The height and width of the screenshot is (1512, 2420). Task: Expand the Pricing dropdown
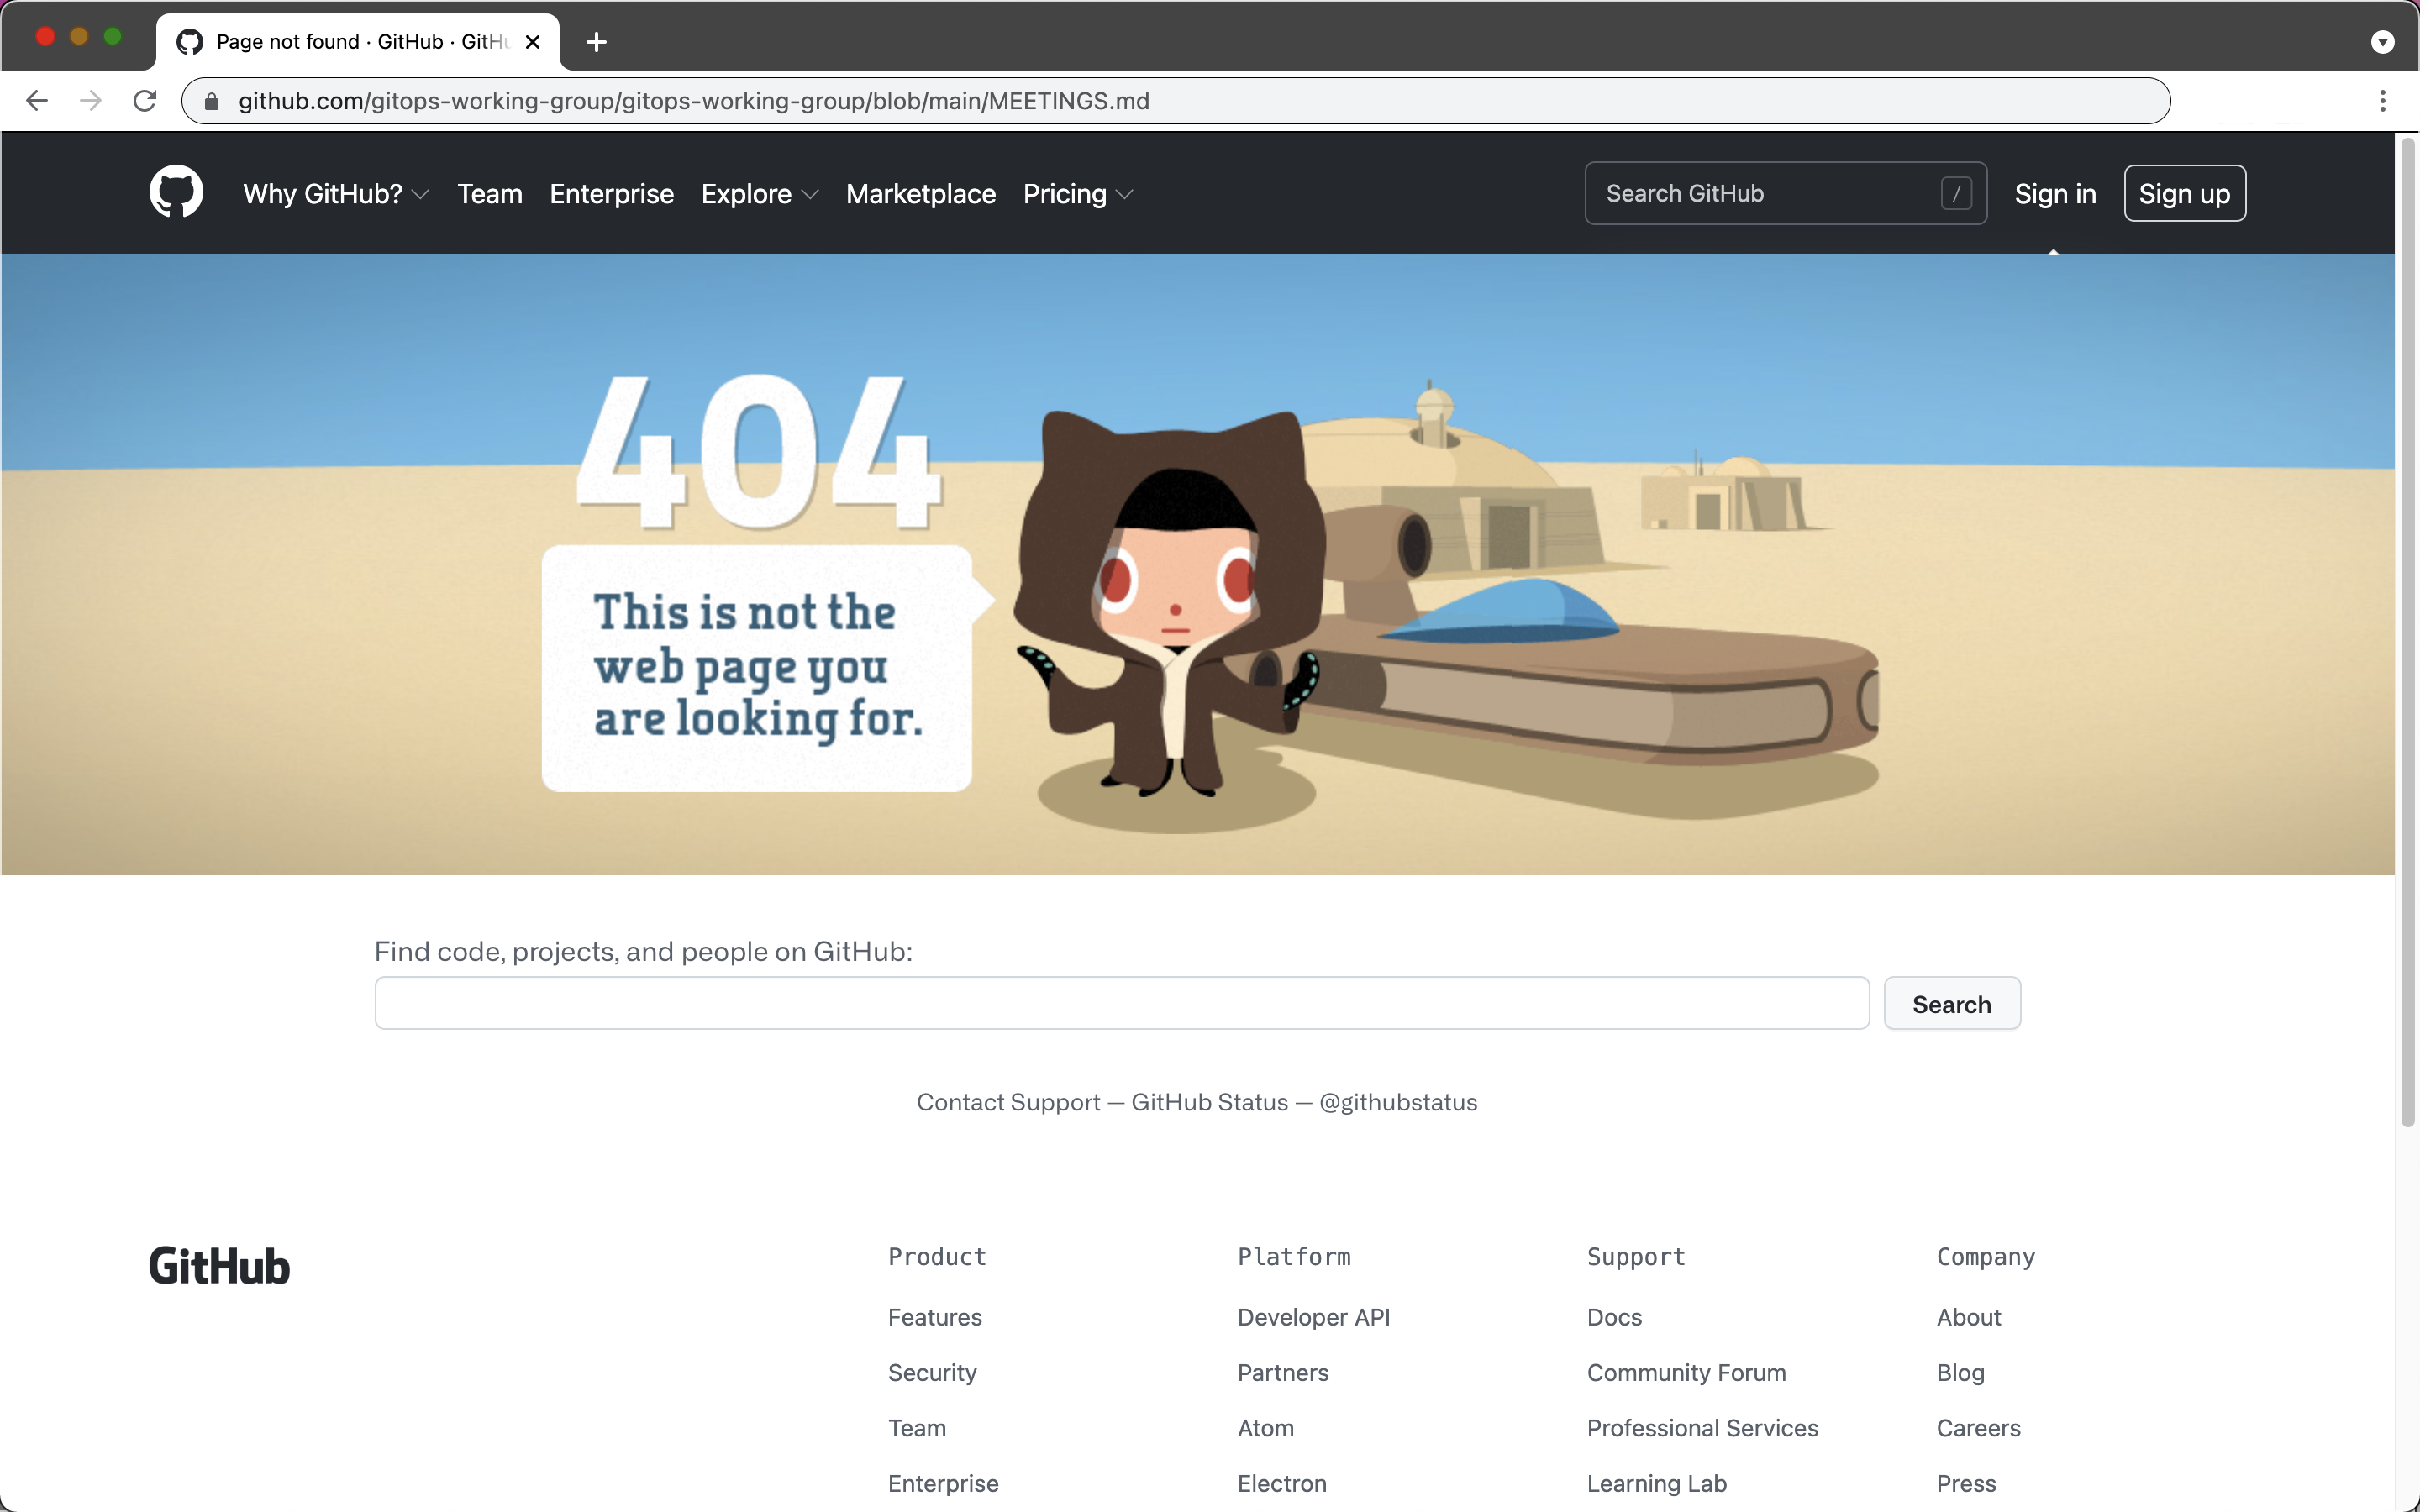(1077, 194)
